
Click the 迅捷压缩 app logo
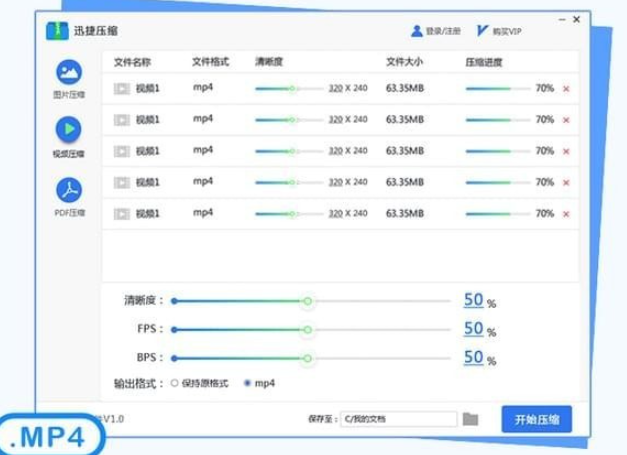click(x=57, y=31)
